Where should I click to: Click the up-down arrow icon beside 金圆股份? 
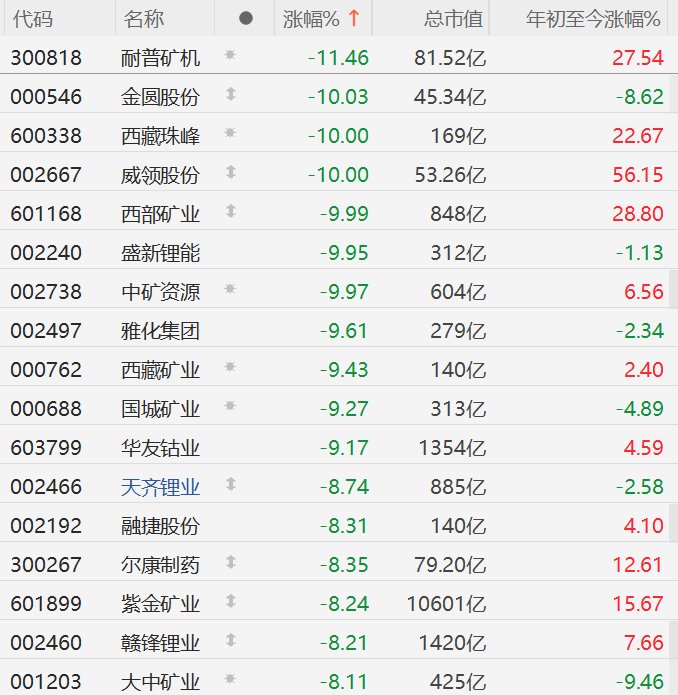tap(230, 94)
